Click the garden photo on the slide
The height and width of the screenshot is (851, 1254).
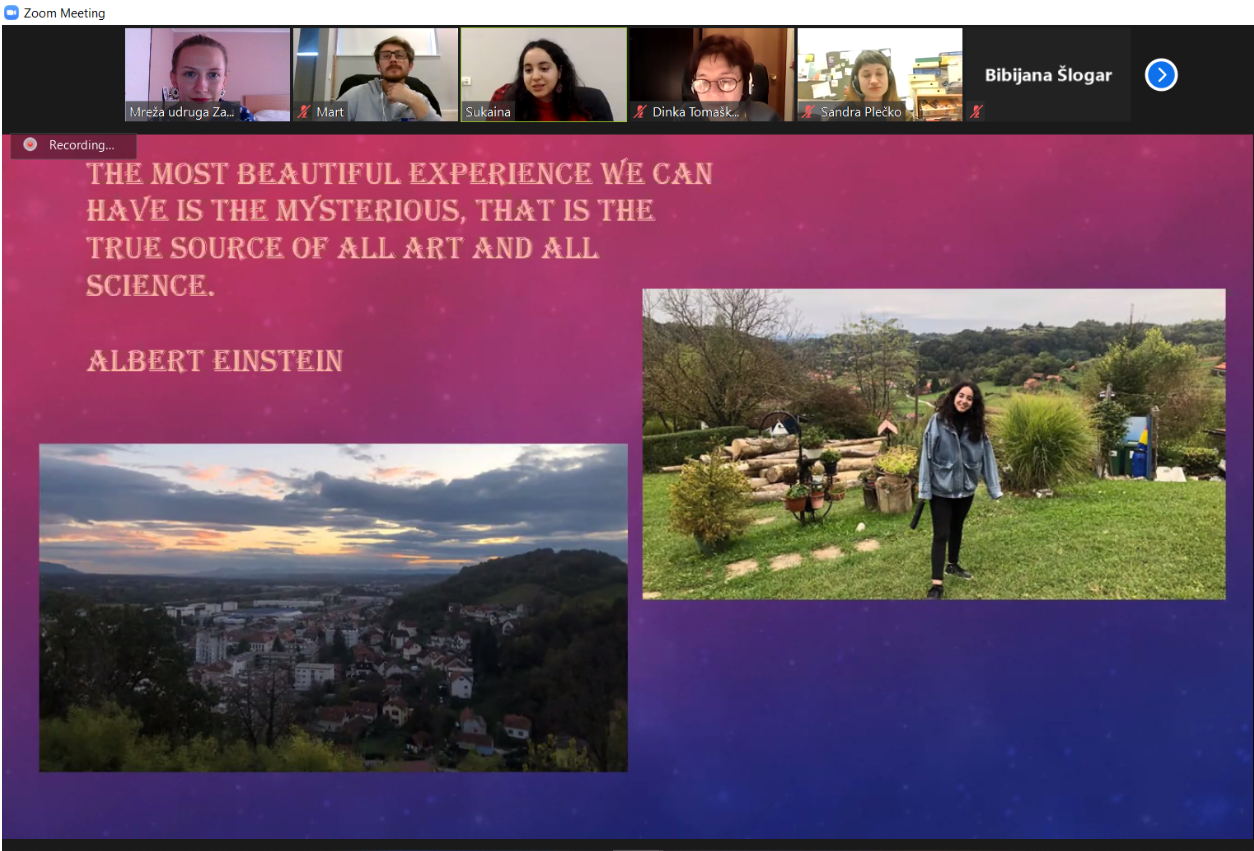pos(933,444)
